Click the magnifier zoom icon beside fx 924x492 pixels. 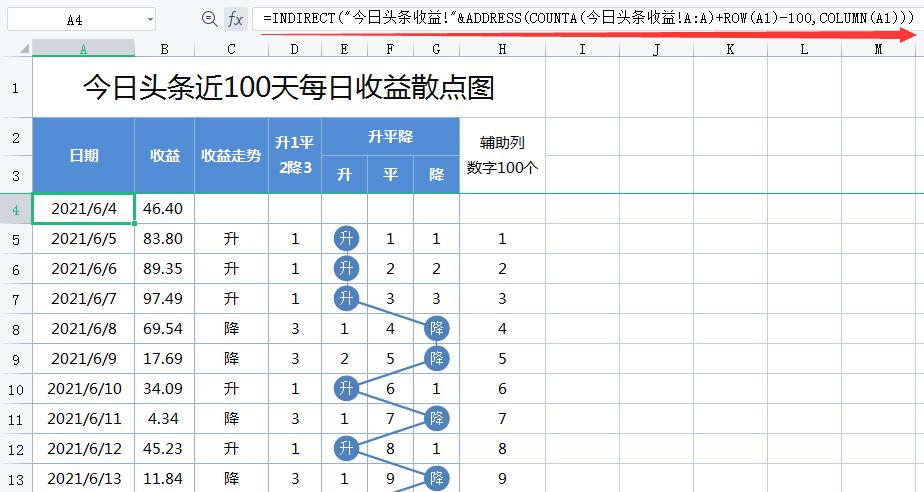pyautogui.click(x=209, y=19)
